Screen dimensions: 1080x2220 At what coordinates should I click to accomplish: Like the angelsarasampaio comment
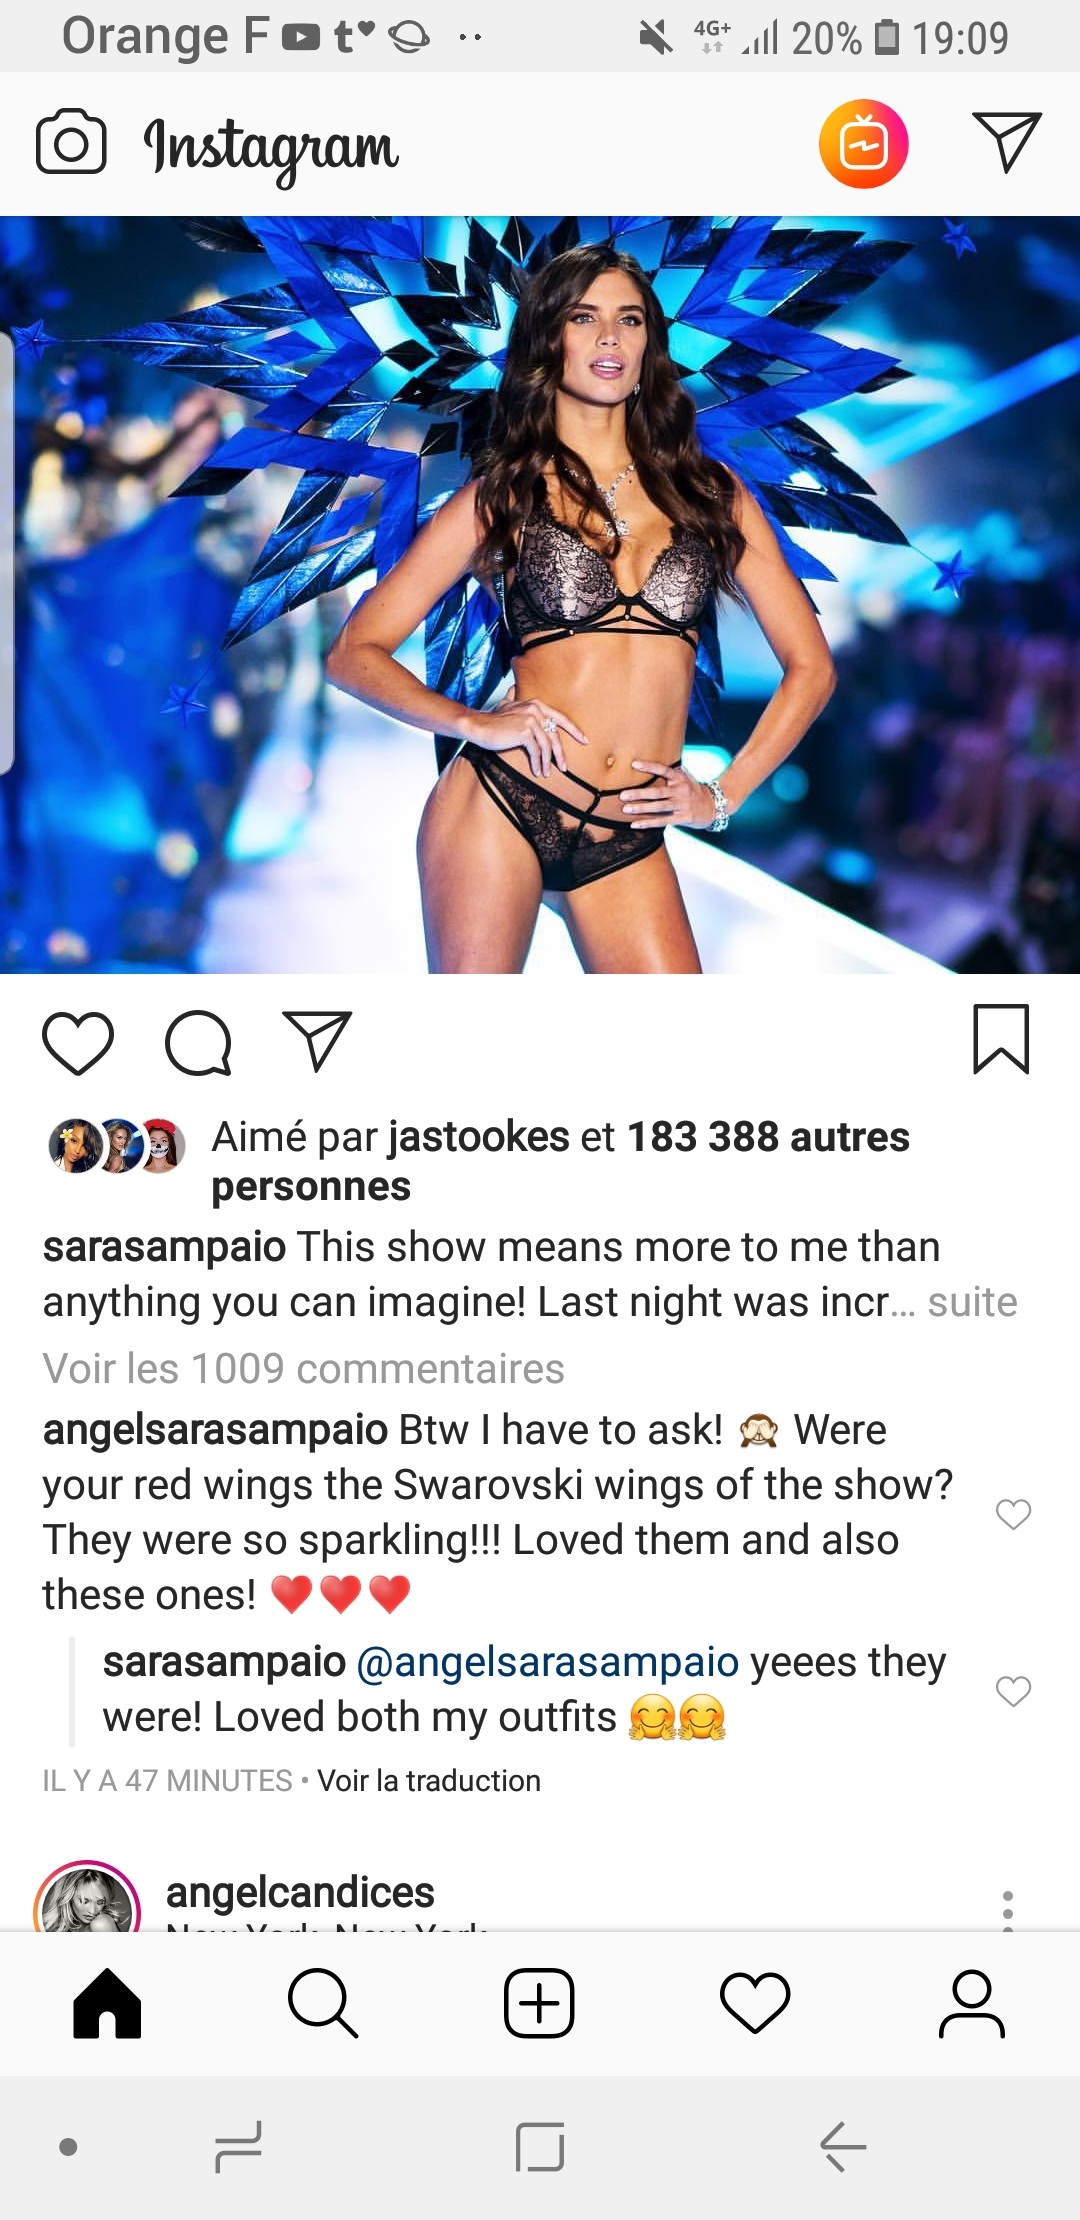pos(1013,1514)
